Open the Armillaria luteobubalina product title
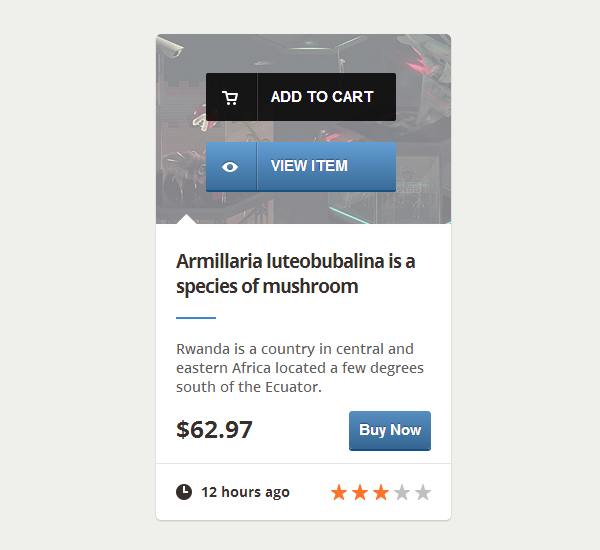Viewport: 600px width, 550px height. click(x=295, y=274)
